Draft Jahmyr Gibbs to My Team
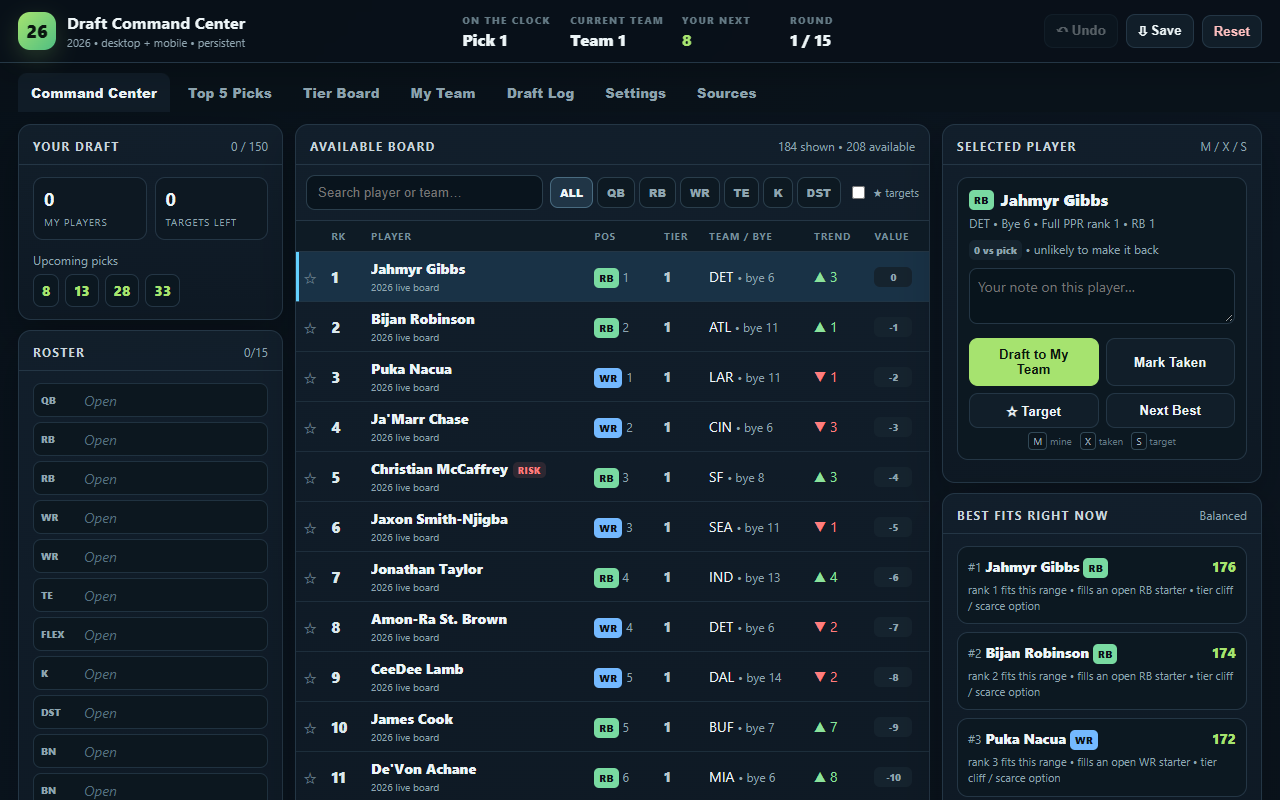Image resolution: width=1280 pixels, height=800 pixels. click(1033, 362)
